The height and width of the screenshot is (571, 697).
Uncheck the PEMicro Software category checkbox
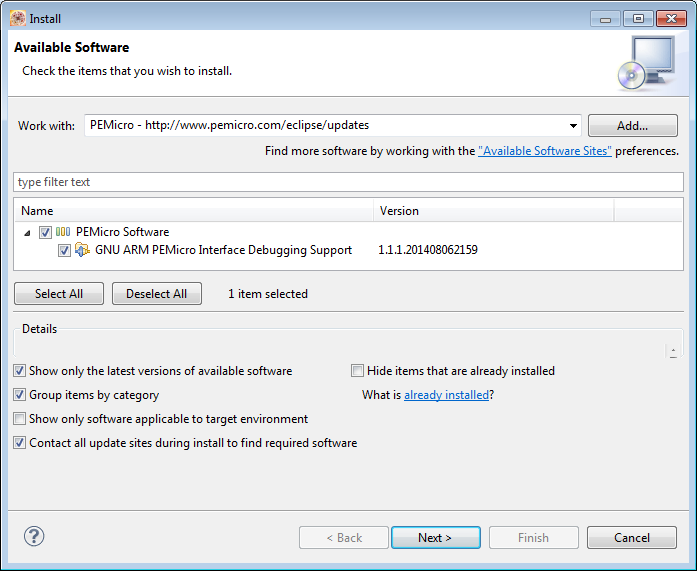[x=45, y=232]
